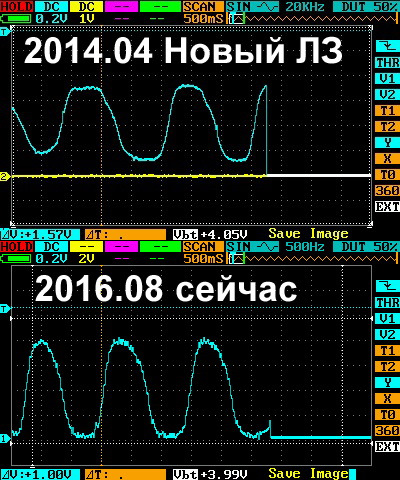Click the ΔV +1.00V readout in bottom panel
Viewport: 400px width, 480px height.
[40, 474]
